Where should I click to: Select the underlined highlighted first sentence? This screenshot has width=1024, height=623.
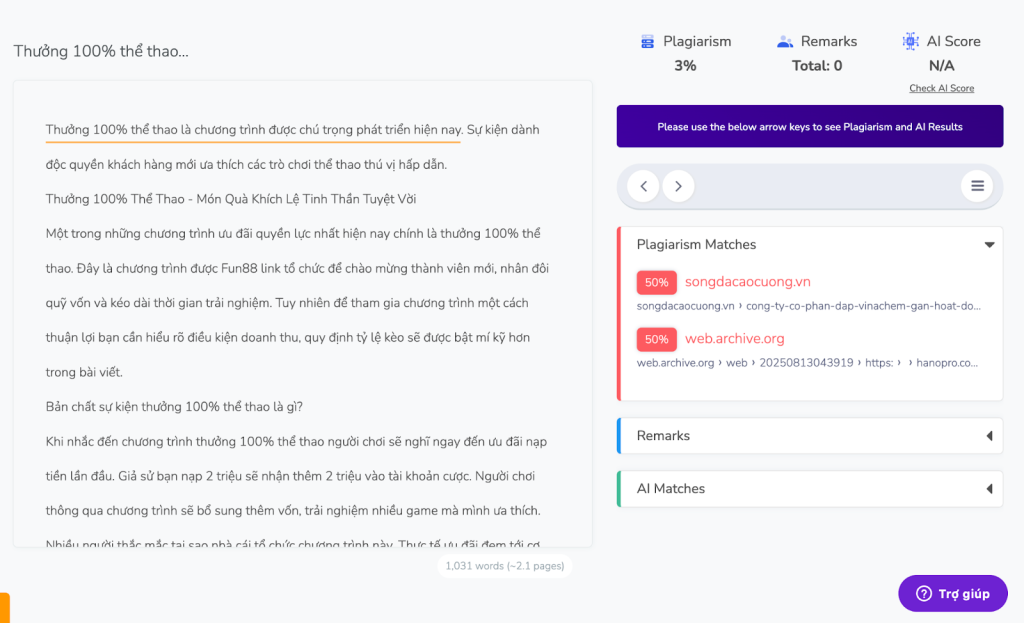click(x=253, y=130)
